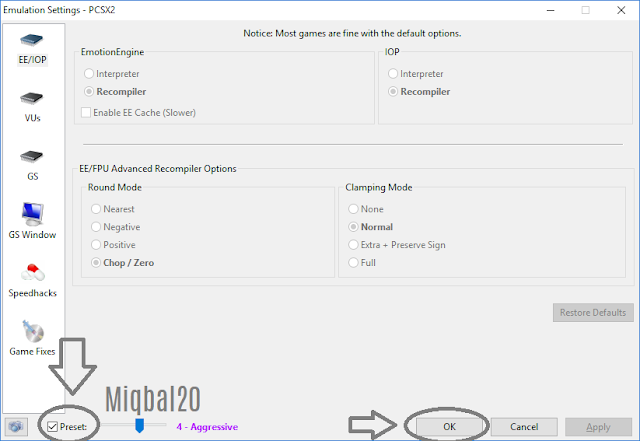
Task: Select EmotionEngine Recompiler radio button
Action: [89, 91]
